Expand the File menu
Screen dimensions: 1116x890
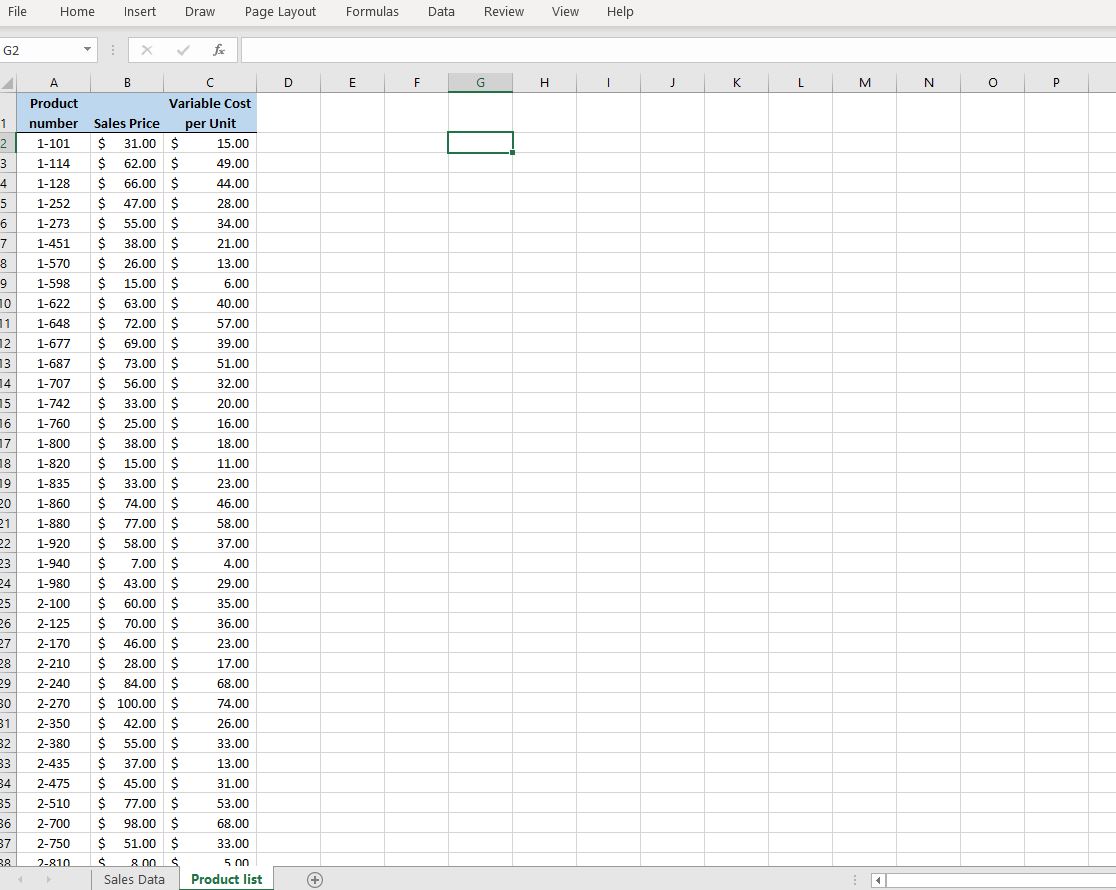(18, 12)
